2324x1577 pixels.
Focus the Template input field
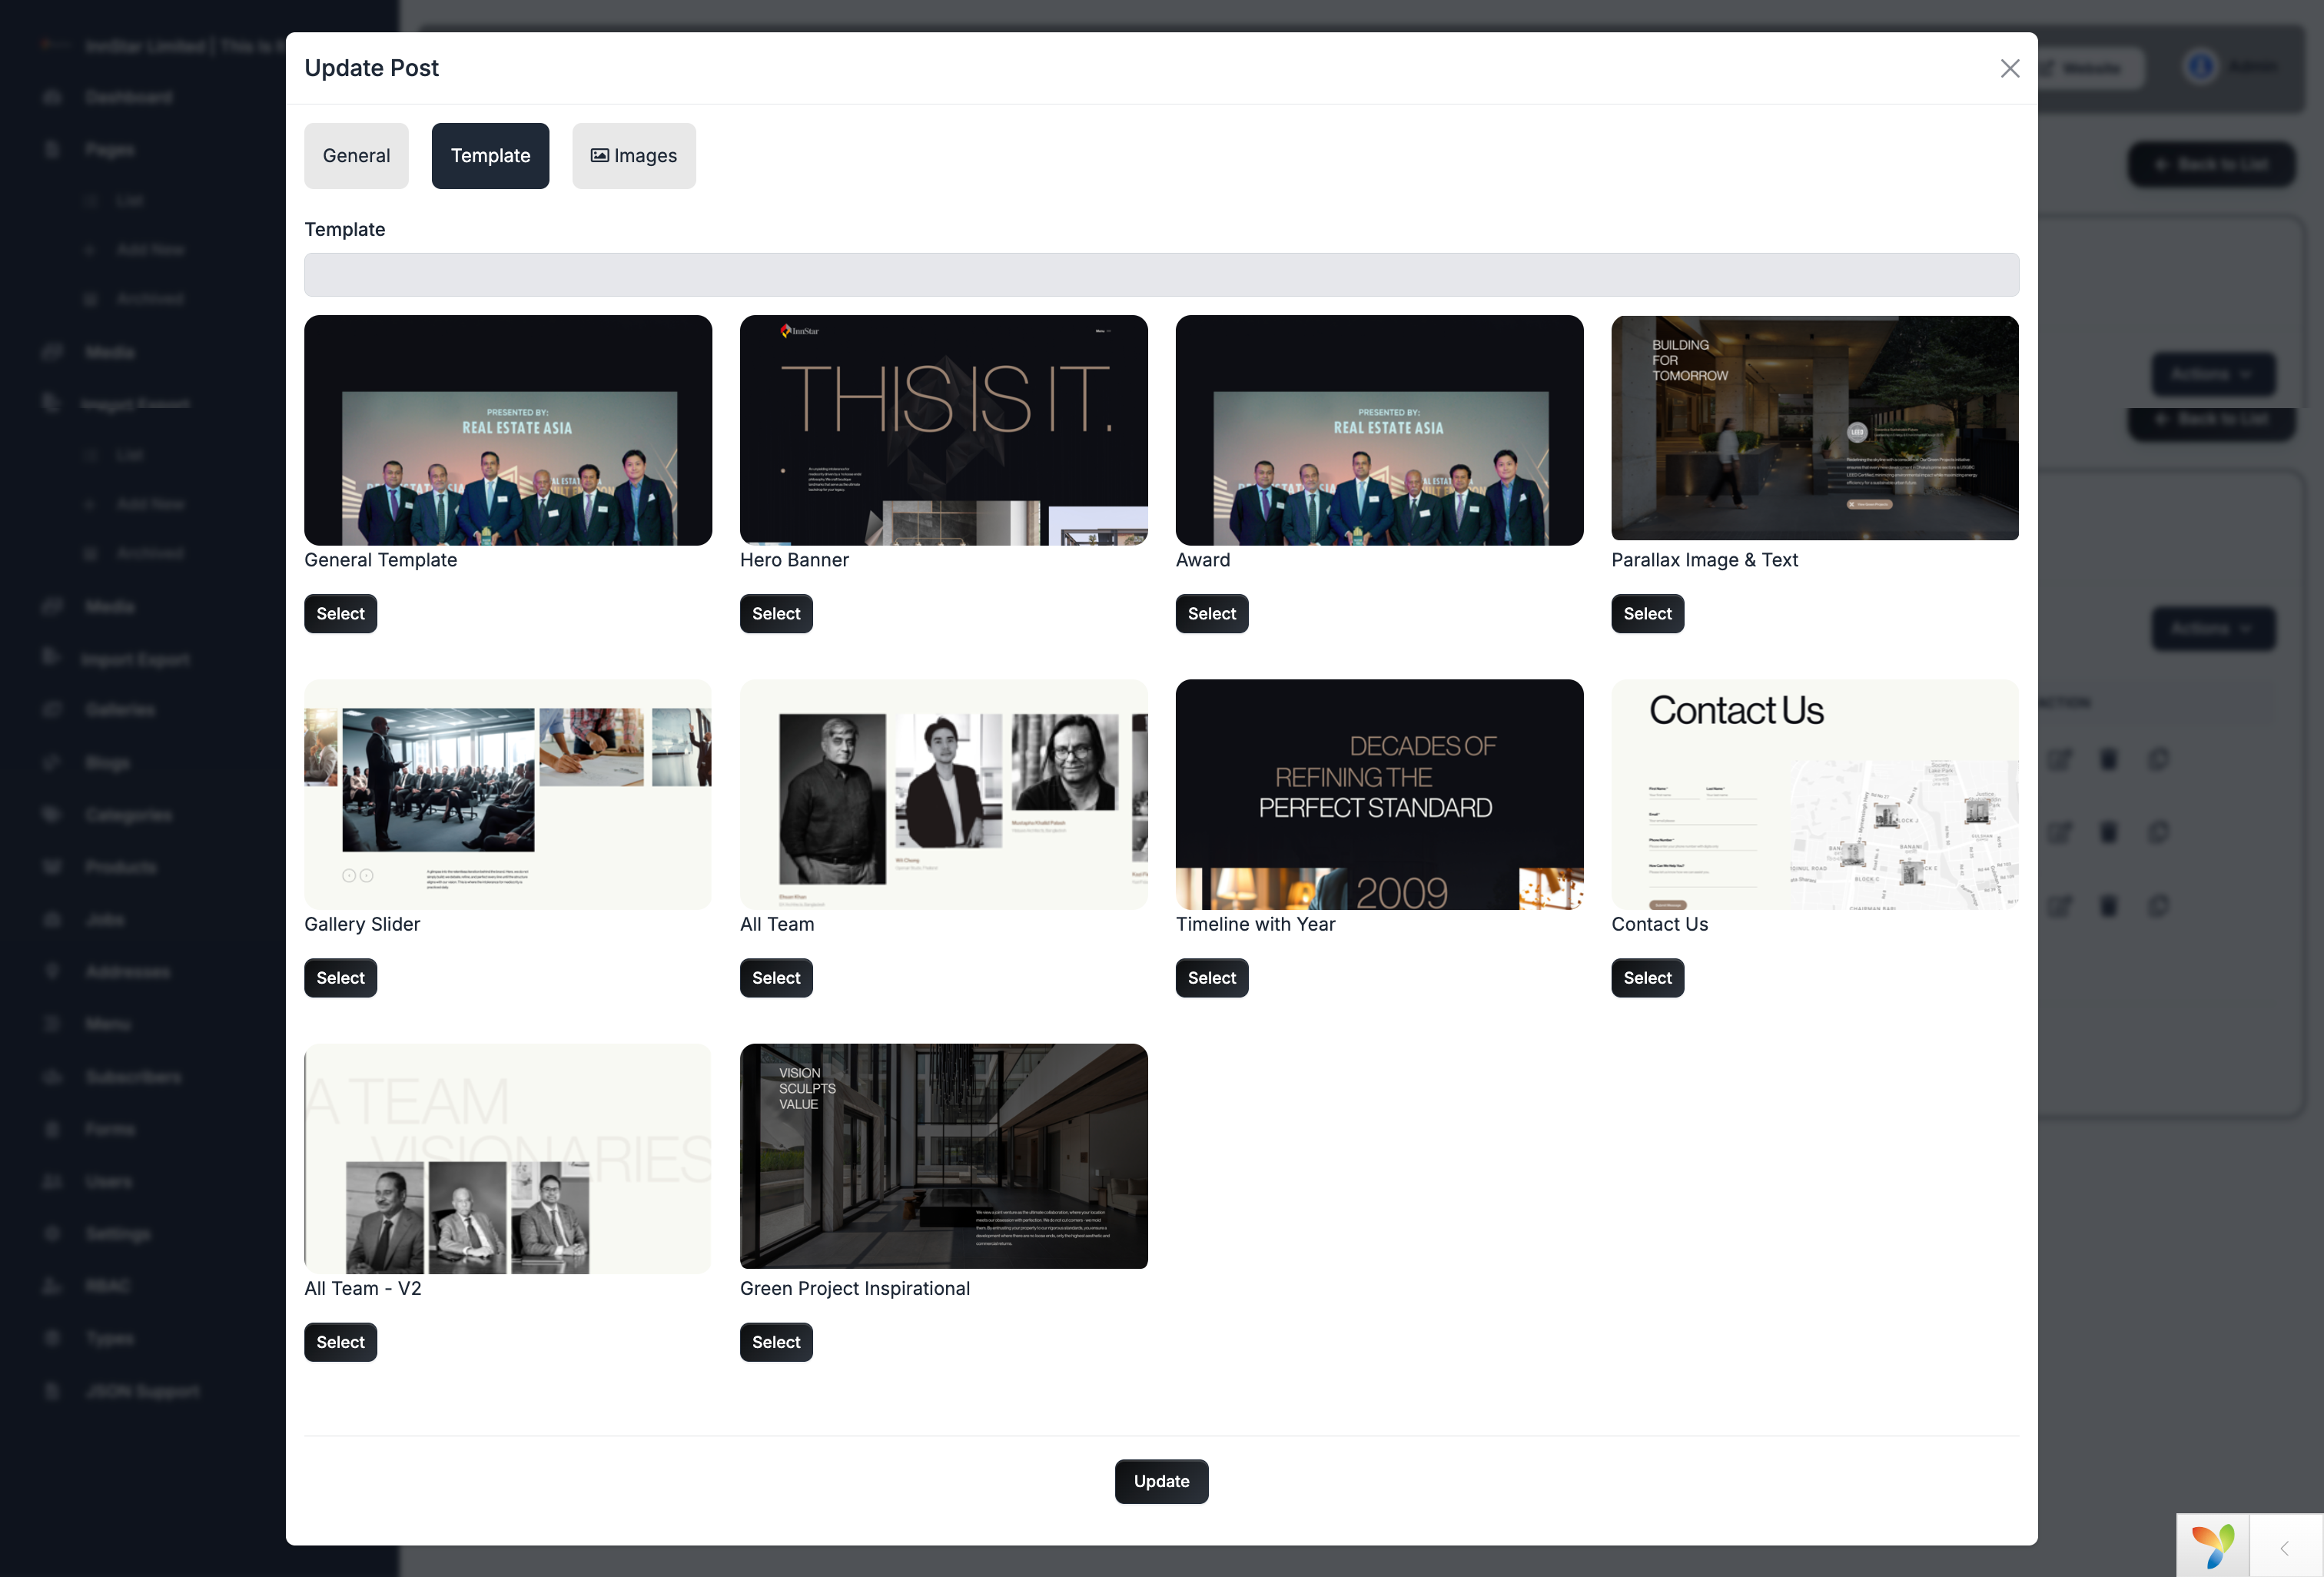(1161, 275)
